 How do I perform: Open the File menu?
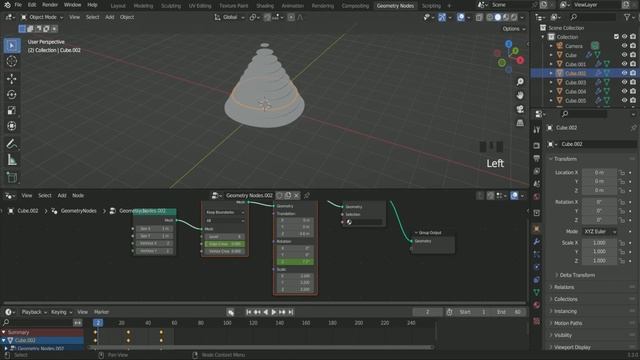[18, 5]
